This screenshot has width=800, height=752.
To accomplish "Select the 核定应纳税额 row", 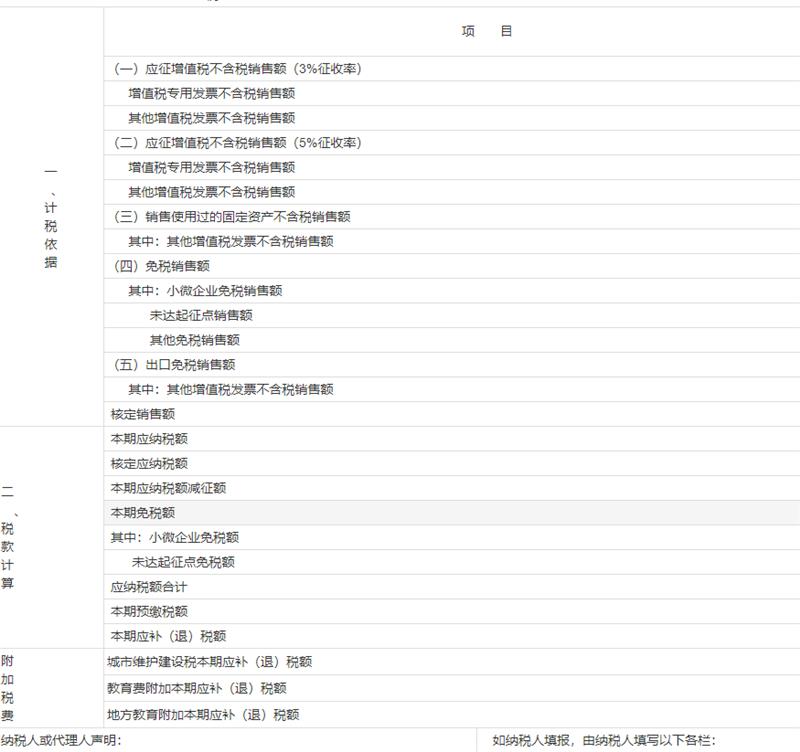I will pos(149,464).
